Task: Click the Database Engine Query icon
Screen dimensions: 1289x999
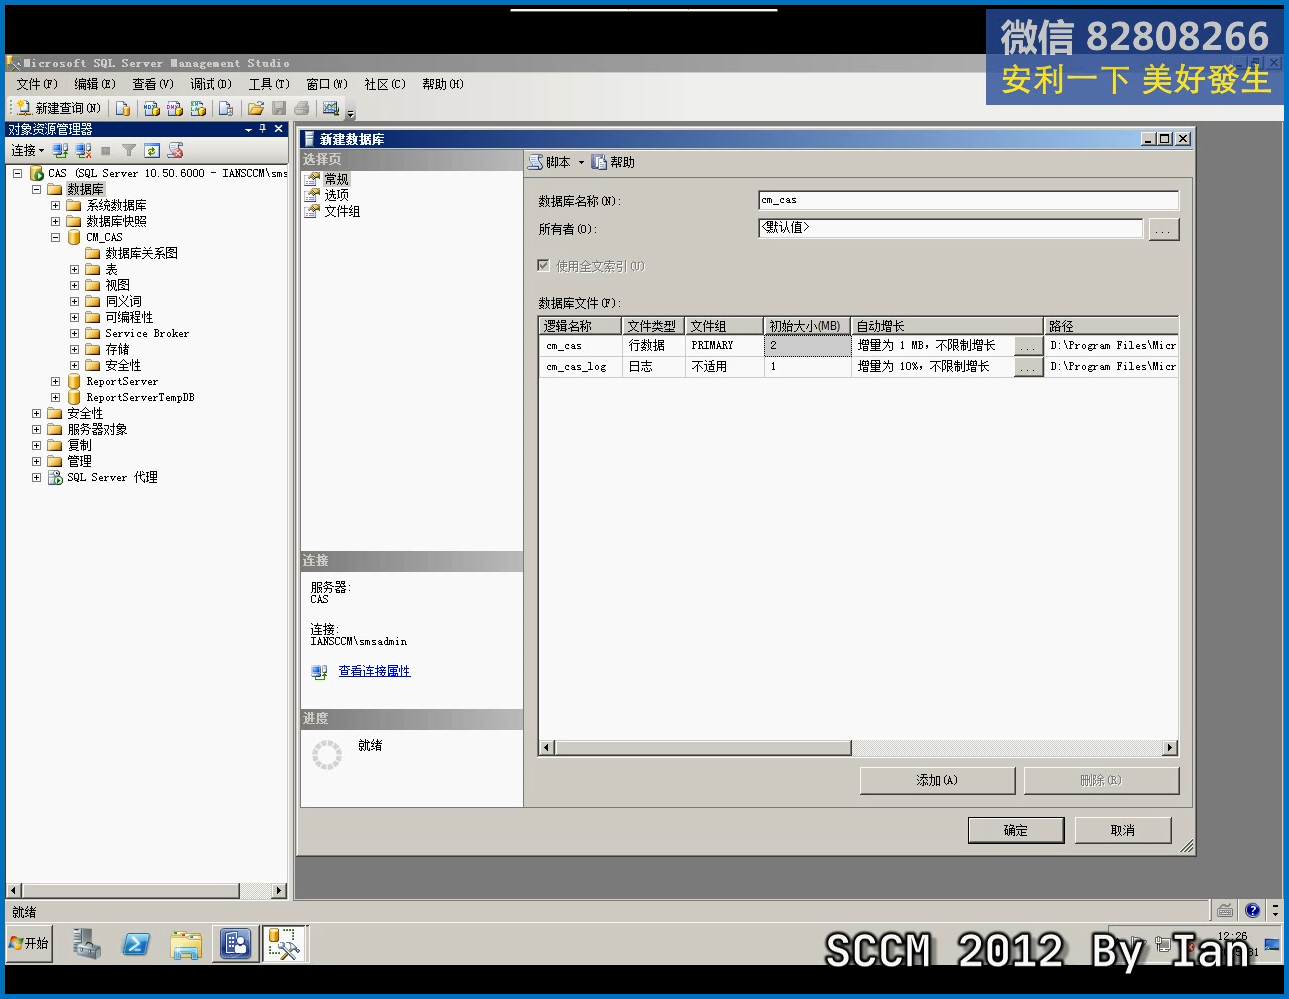Action: click(123, 108)
